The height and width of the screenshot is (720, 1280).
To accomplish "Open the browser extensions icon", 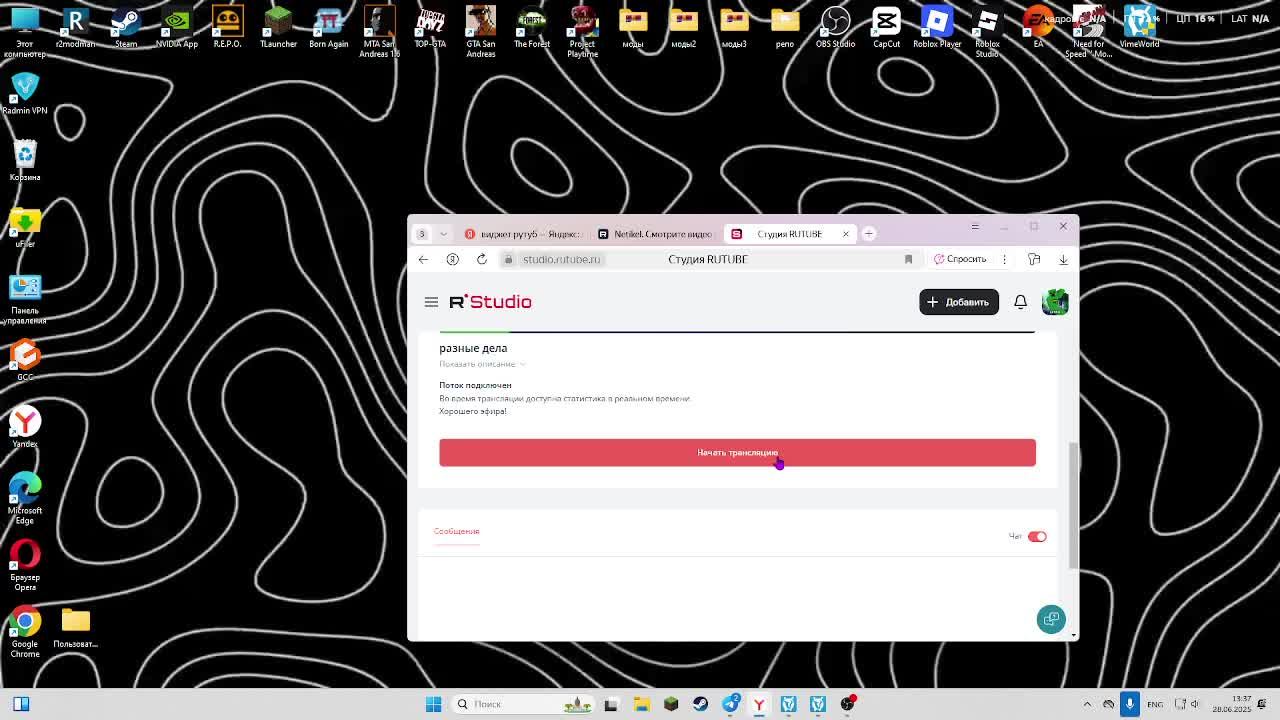I will [1034, 259].
